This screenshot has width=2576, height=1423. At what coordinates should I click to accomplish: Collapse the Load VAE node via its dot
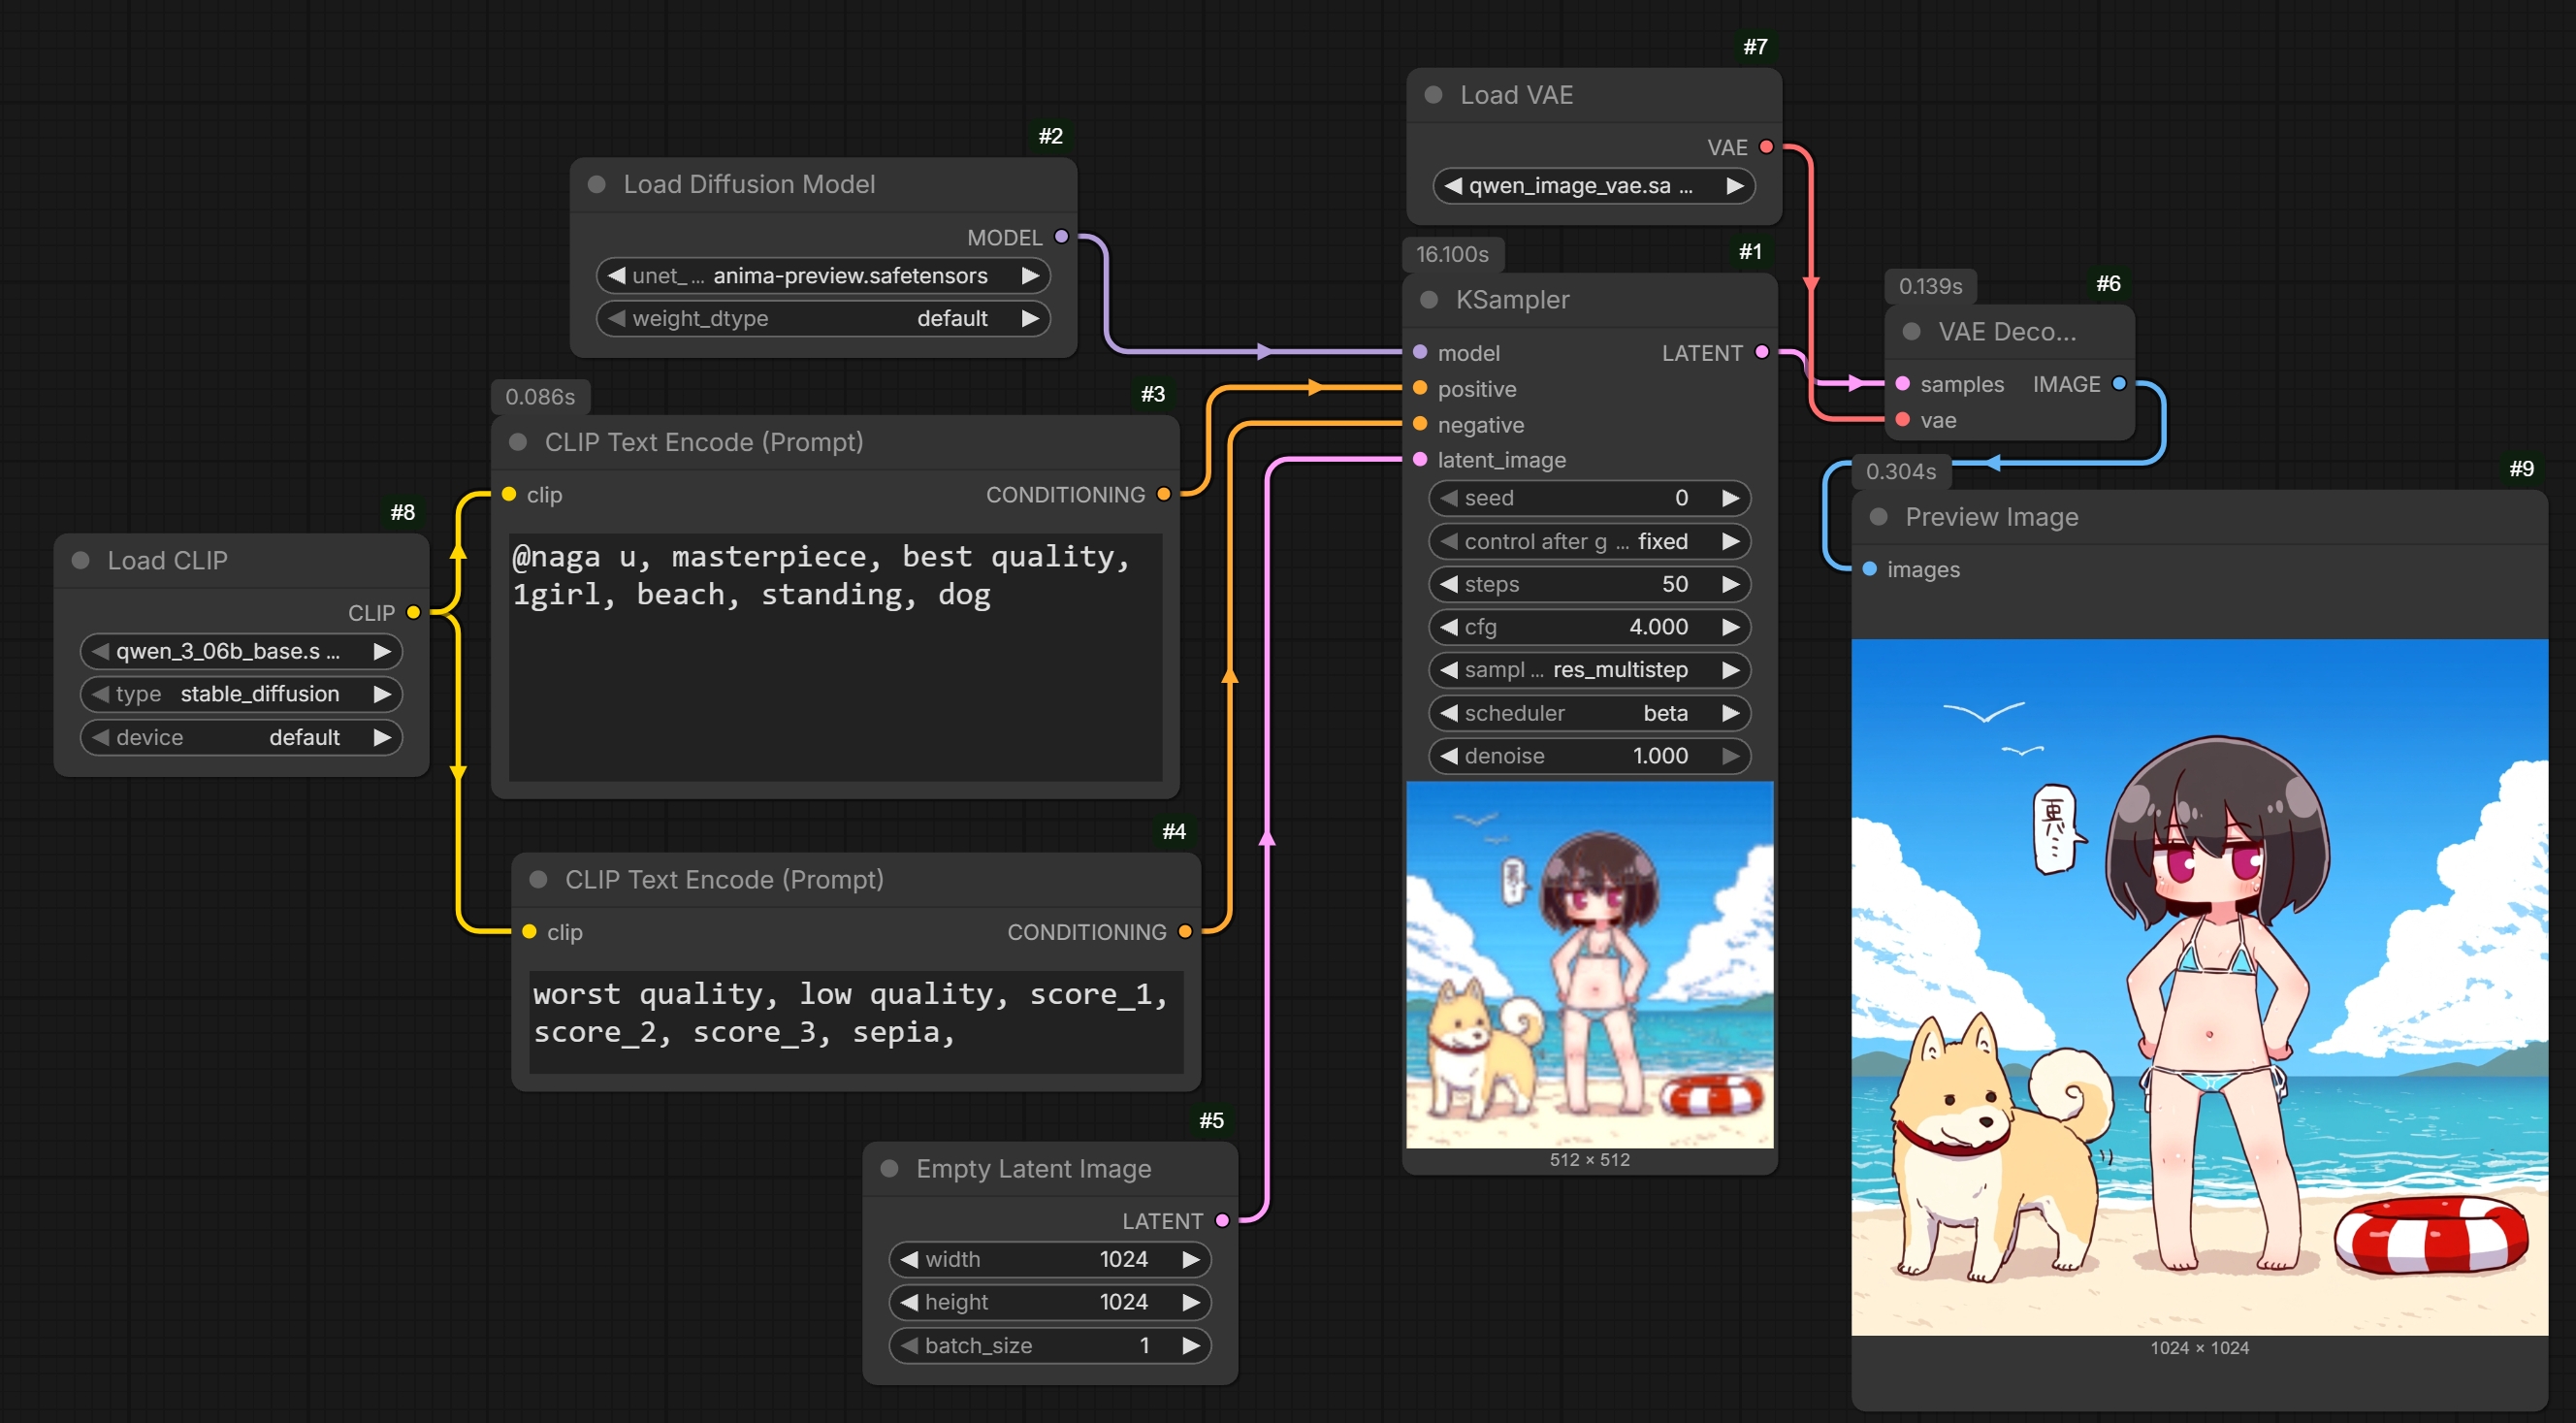(1433, 95)
